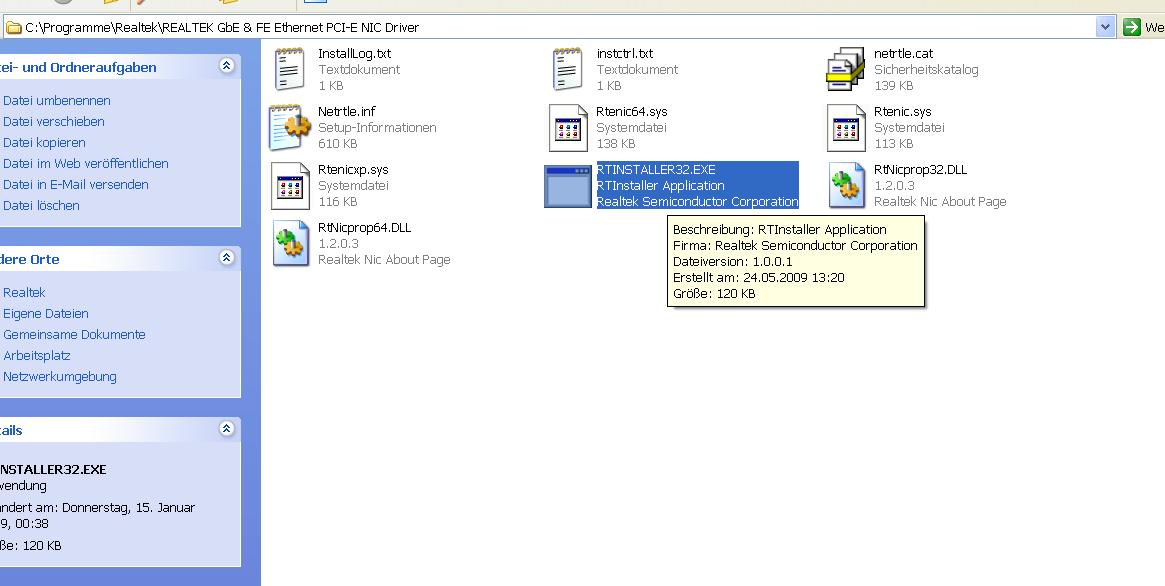This screenshot has width=1165, height=586.
Task: Select the instctrl.txt file icon
Action: (x=568, y=69)
